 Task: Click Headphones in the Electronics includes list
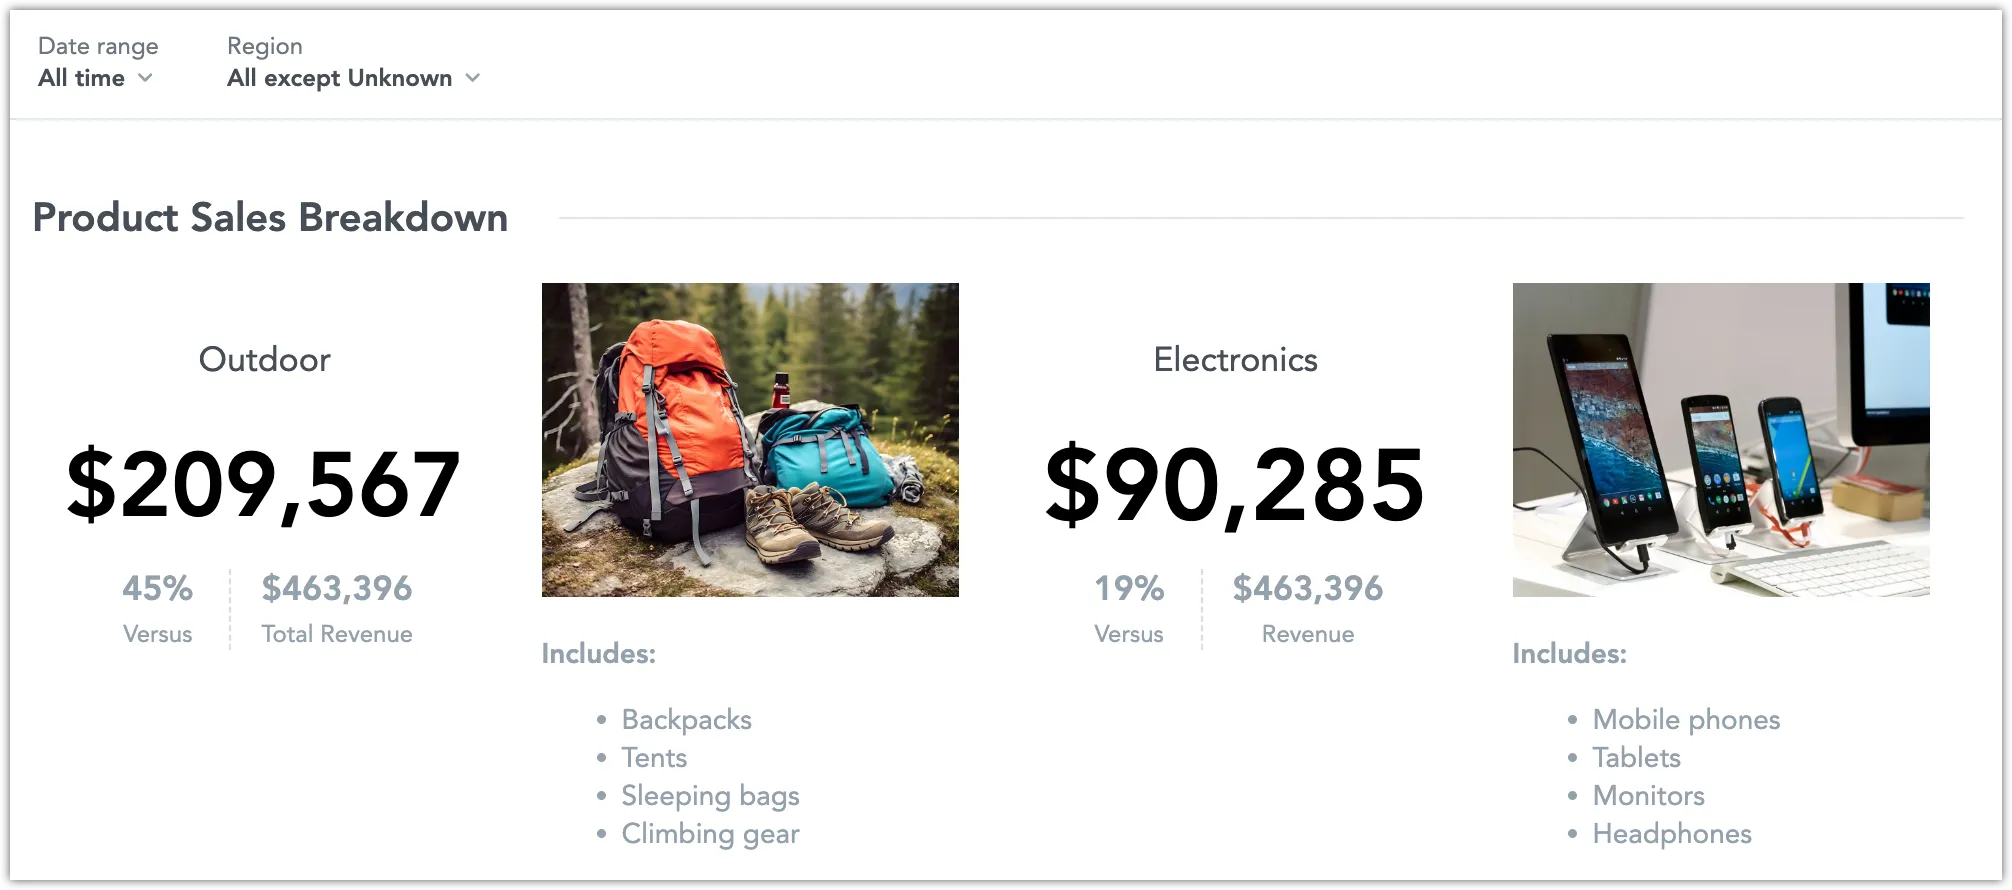(x=1672, y=833)
